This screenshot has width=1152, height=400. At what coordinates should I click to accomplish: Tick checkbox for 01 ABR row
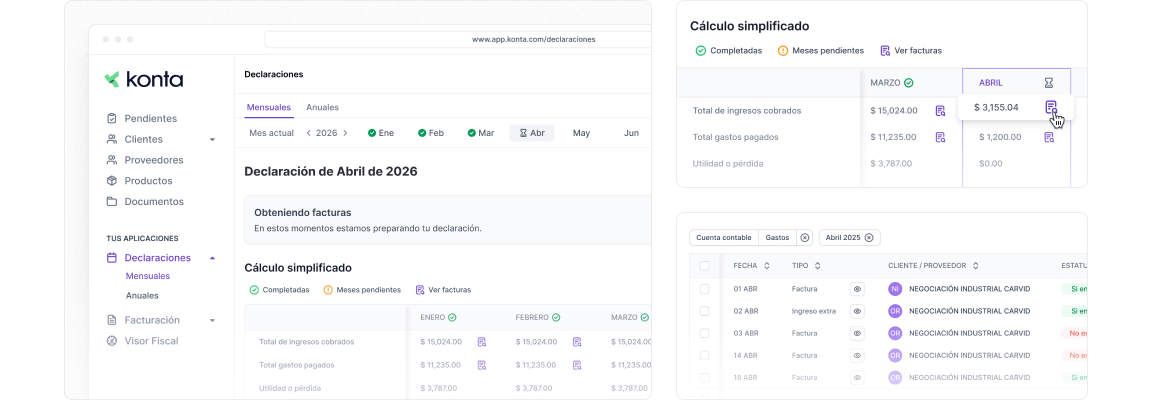tap(705, 289)
